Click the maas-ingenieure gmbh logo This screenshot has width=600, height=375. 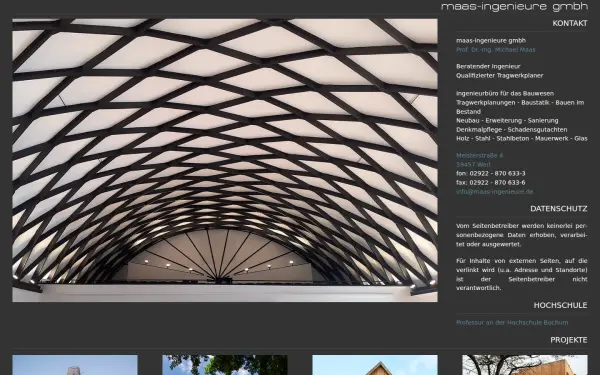pyautogui.click(x=514, y=7)
